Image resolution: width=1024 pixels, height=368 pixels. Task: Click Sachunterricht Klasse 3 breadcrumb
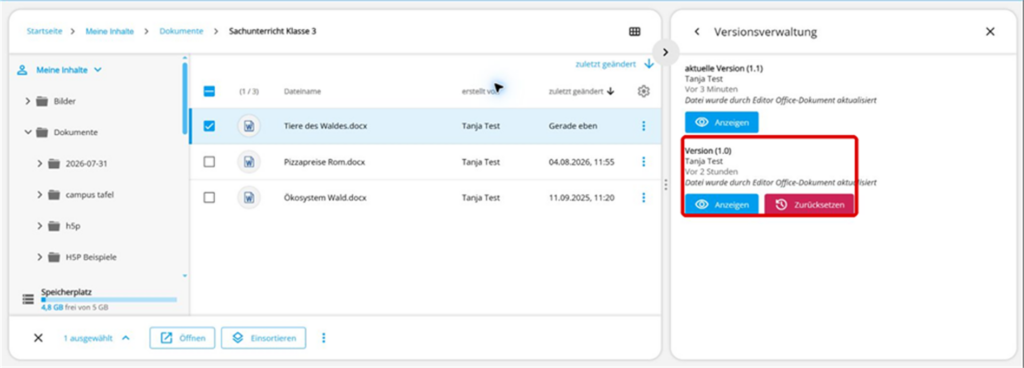coord(272,31)
